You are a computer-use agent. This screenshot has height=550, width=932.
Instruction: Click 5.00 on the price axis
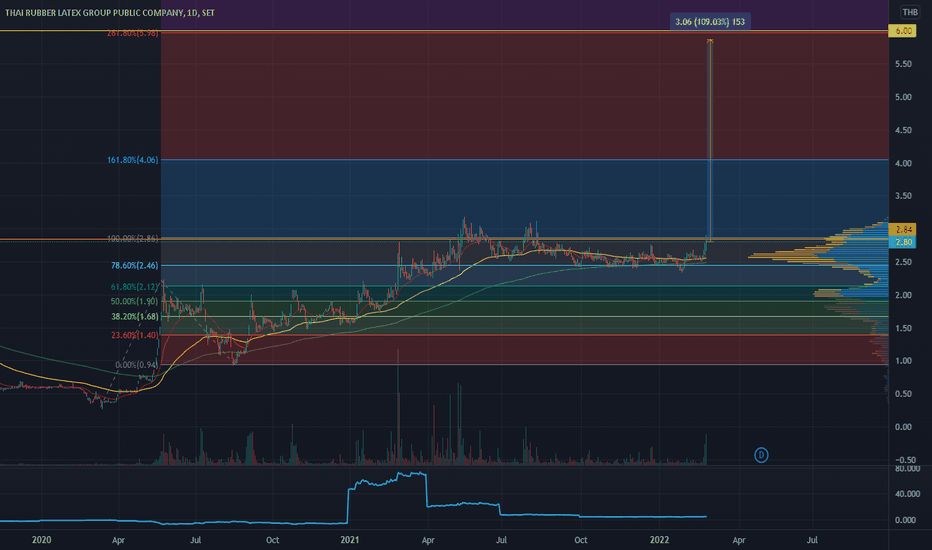click(x=903, y=97)
